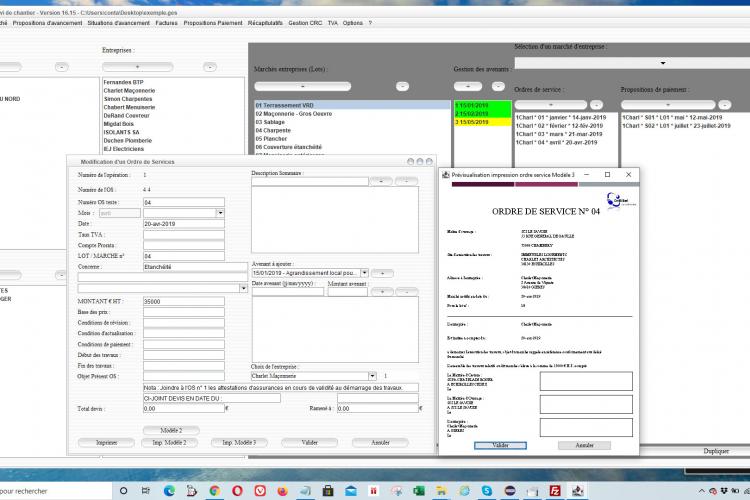The image size is (750, 500).
Task: Open Microsoft Edge from the taskbar
Action: tap(169, 490)
